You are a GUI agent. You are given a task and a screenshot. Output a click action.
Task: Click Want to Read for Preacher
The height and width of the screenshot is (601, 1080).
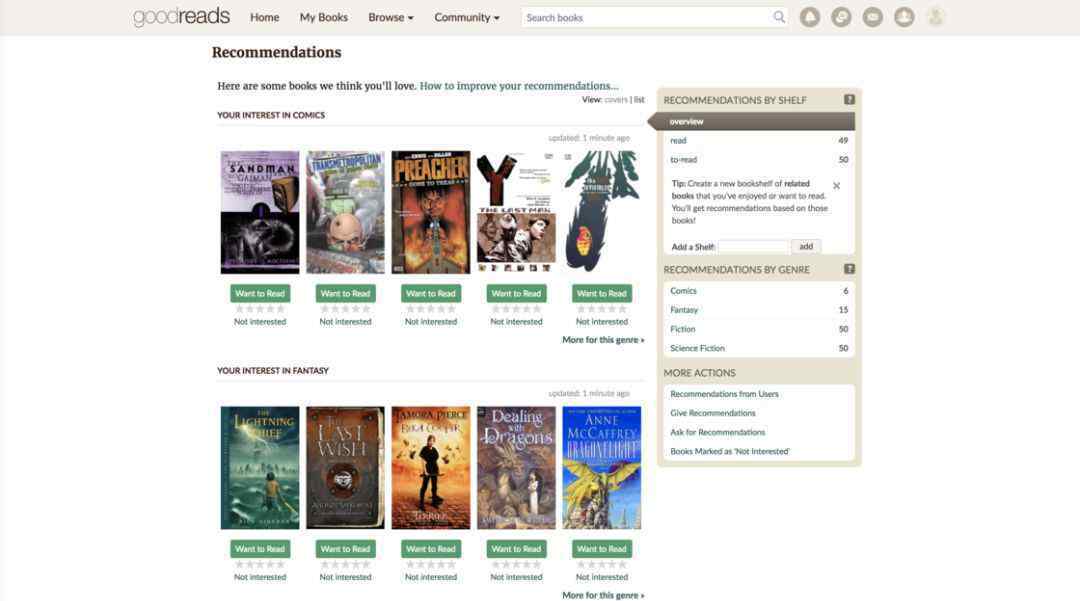[430, 293]
